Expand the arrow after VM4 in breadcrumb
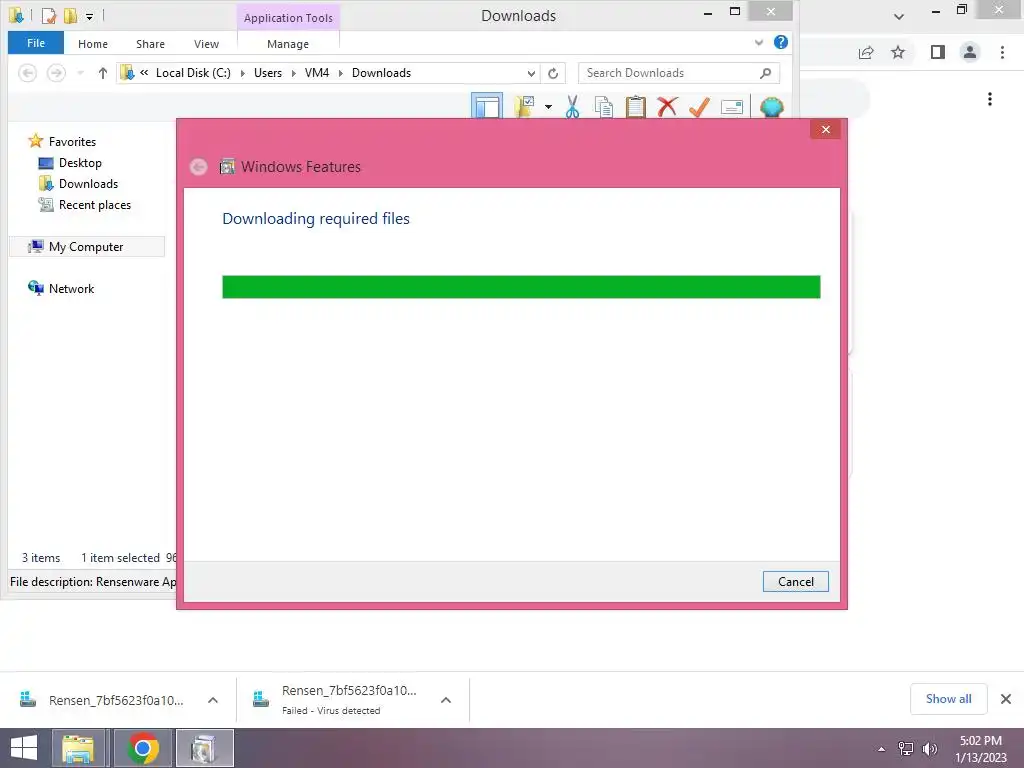 [x=340, y=73]
